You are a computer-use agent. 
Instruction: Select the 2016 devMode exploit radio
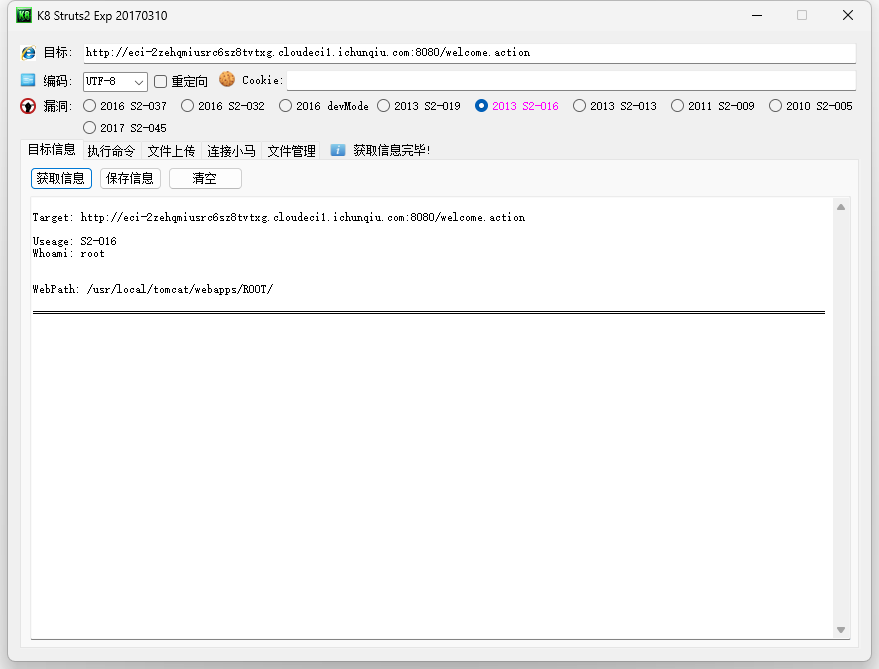point(285,105)
